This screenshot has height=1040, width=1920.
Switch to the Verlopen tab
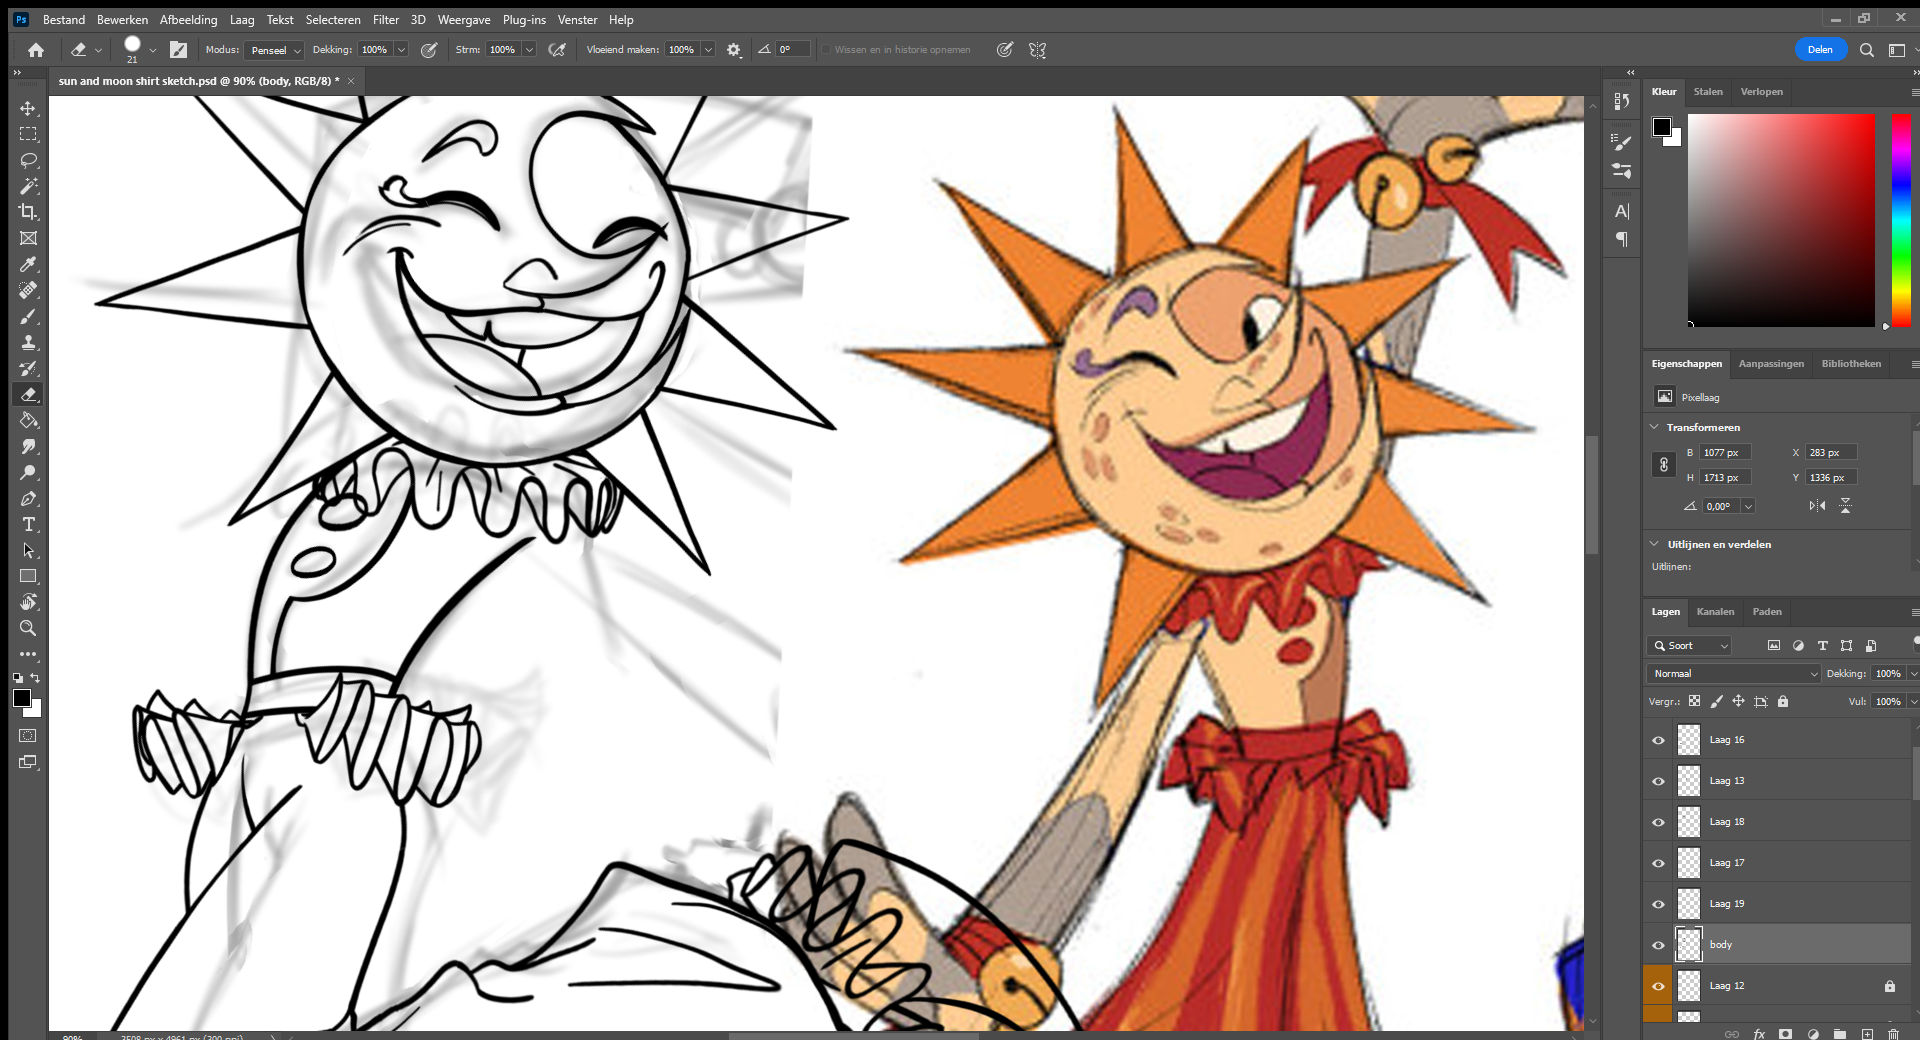tap(1761, 92)
